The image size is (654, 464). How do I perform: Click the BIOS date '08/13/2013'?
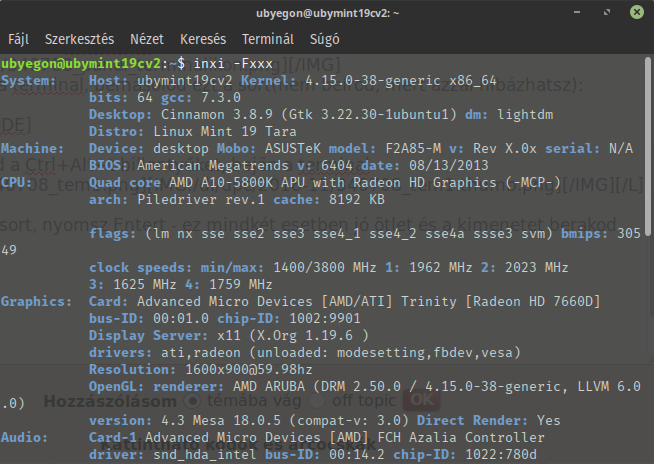coord(448,166)
